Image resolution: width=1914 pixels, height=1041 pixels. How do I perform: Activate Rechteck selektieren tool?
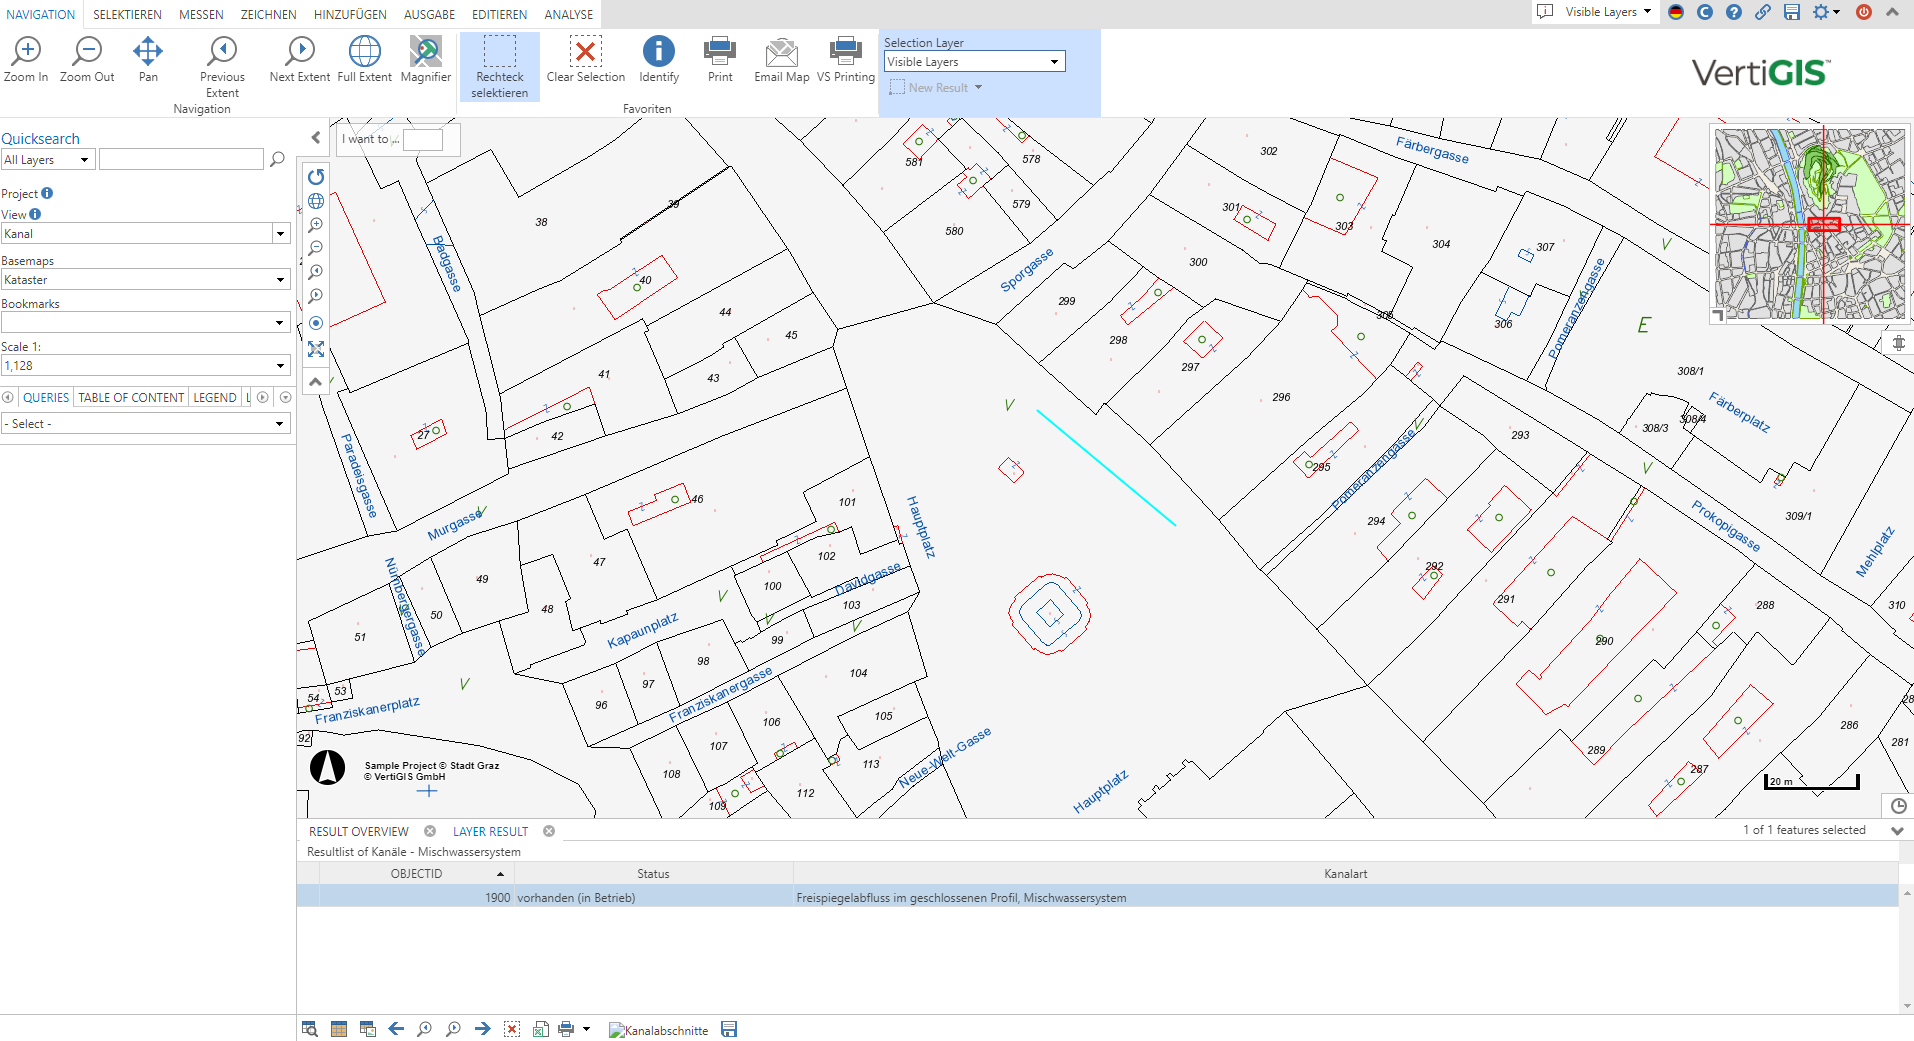(500, 66)
